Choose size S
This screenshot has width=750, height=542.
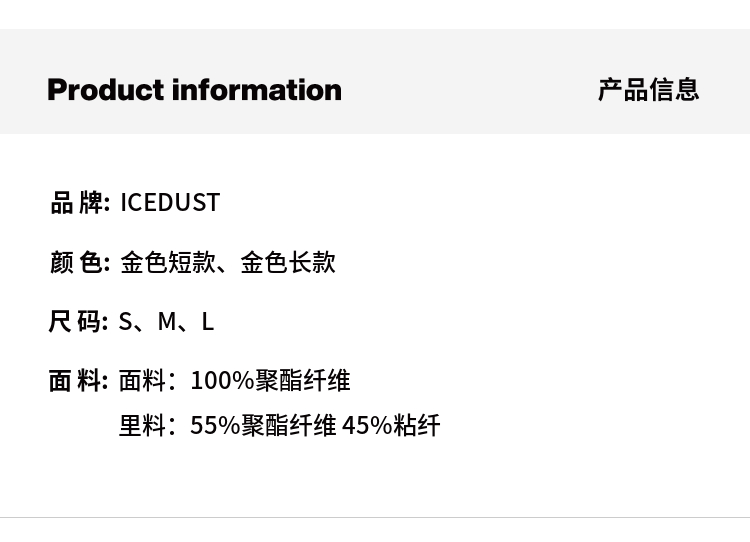pyautogui.click(x=126, y=321)
